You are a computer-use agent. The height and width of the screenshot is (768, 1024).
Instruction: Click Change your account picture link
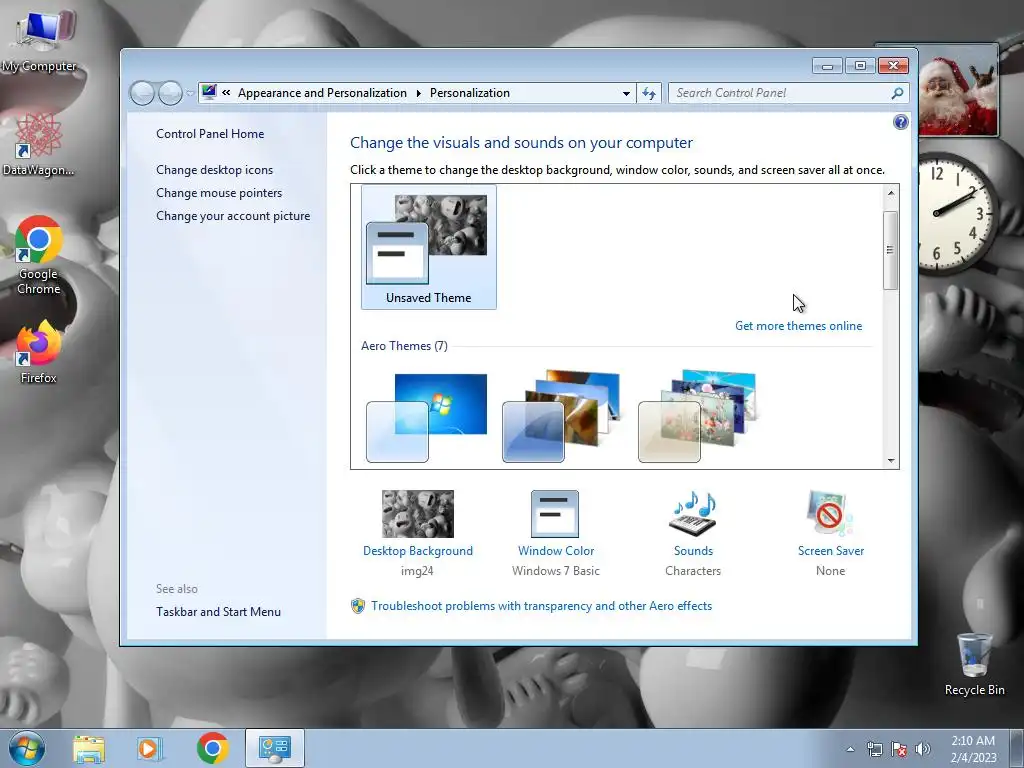click(232, 216)
